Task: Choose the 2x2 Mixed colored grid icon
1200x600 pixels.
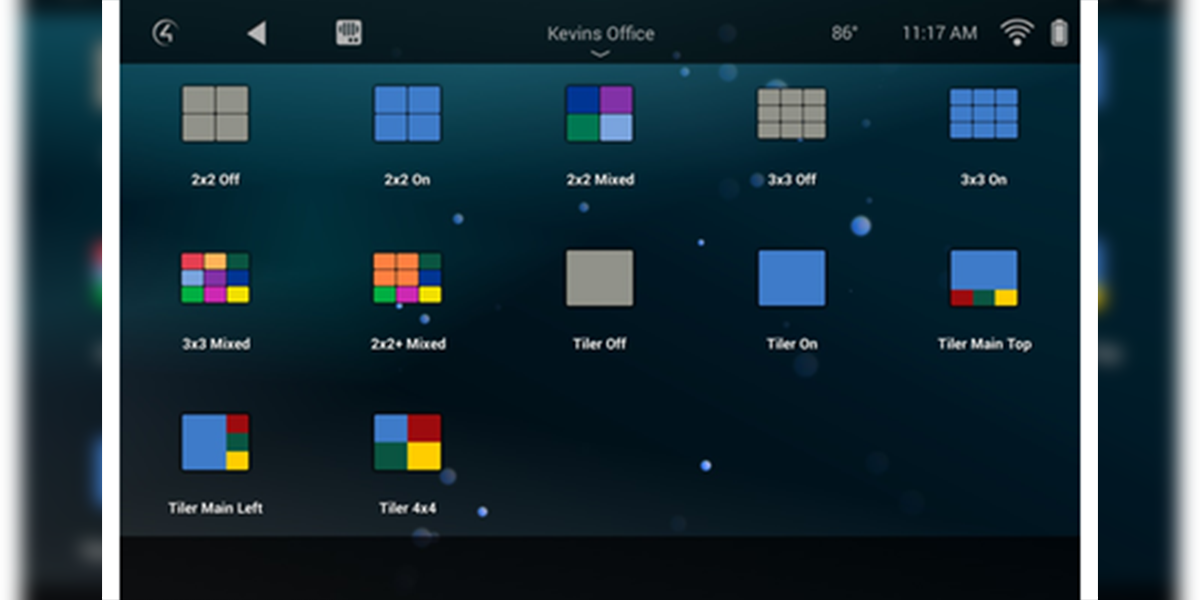Action: (600, 113)
